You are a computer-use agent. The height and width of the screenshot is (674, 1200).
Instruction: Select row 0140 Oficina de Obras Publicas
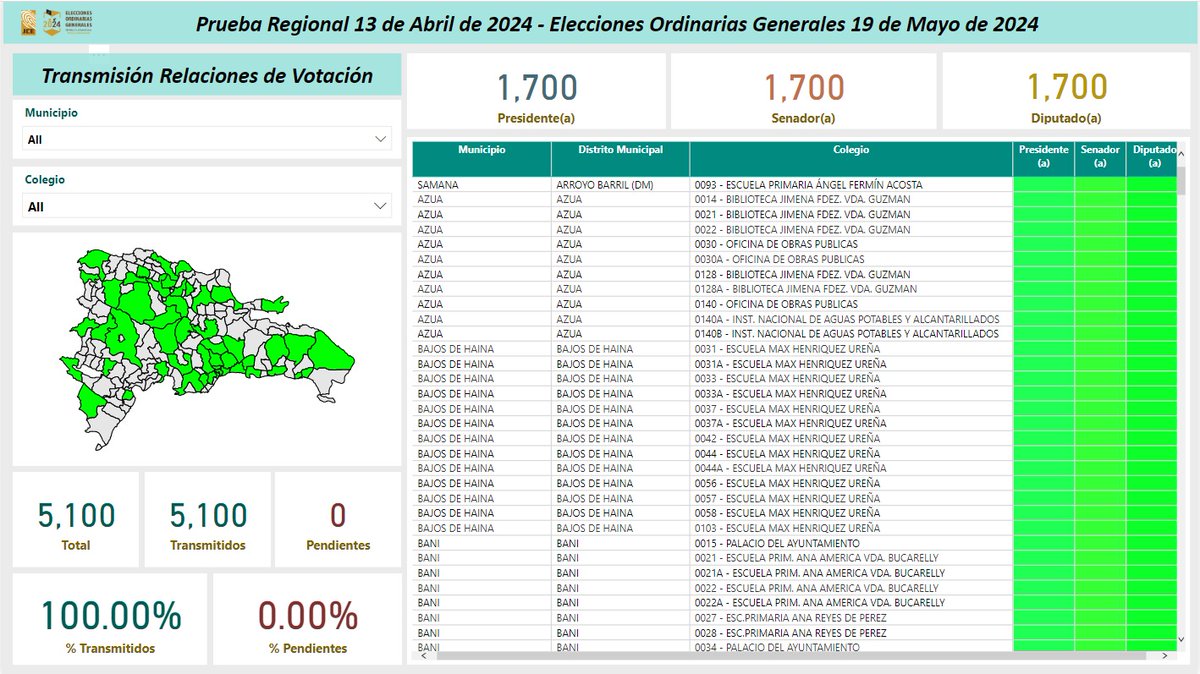[x=795, y=304]
